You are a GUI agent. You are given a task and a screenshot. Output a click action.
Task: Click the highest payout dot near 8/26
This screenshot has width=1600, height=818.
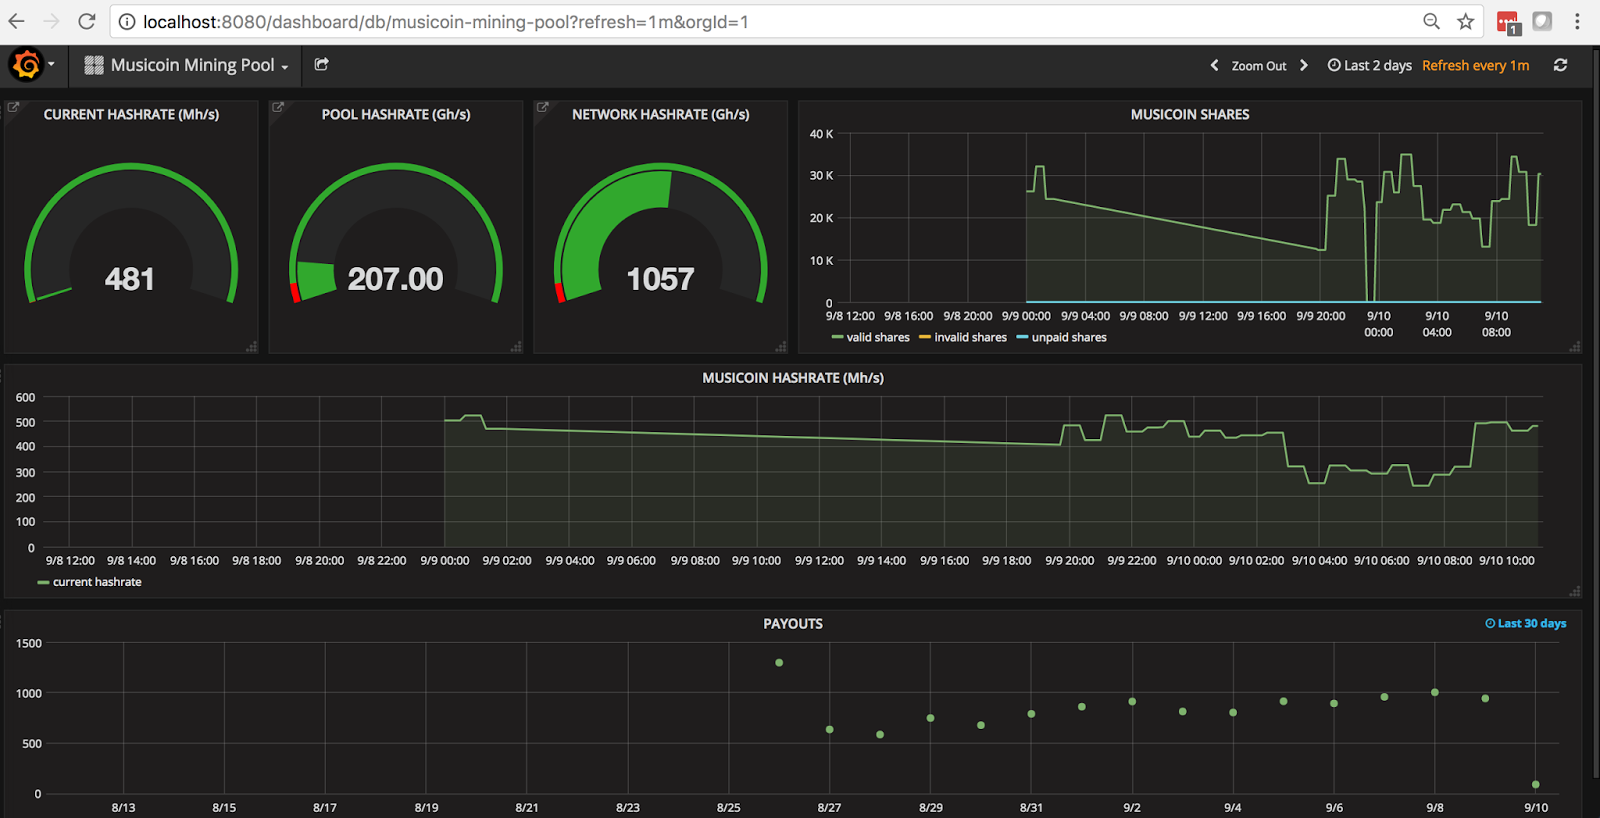point(779,663)
